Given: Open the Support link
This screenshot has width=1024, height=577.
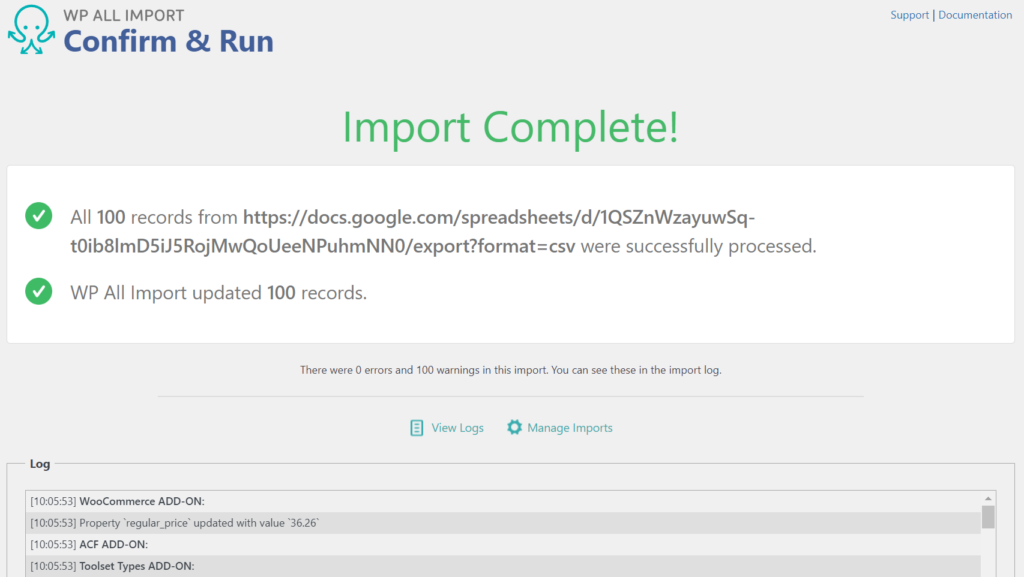Looking at the screenshot, I should 909,15.
